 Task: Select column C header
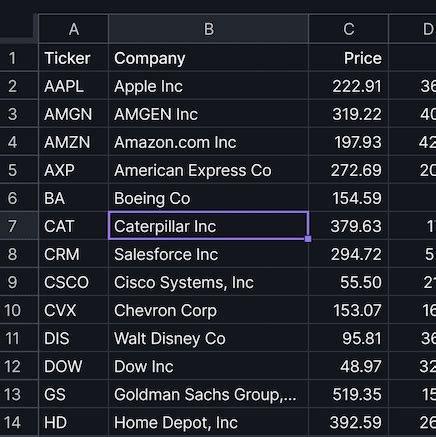pyautogui.click(x=348, y=29)
